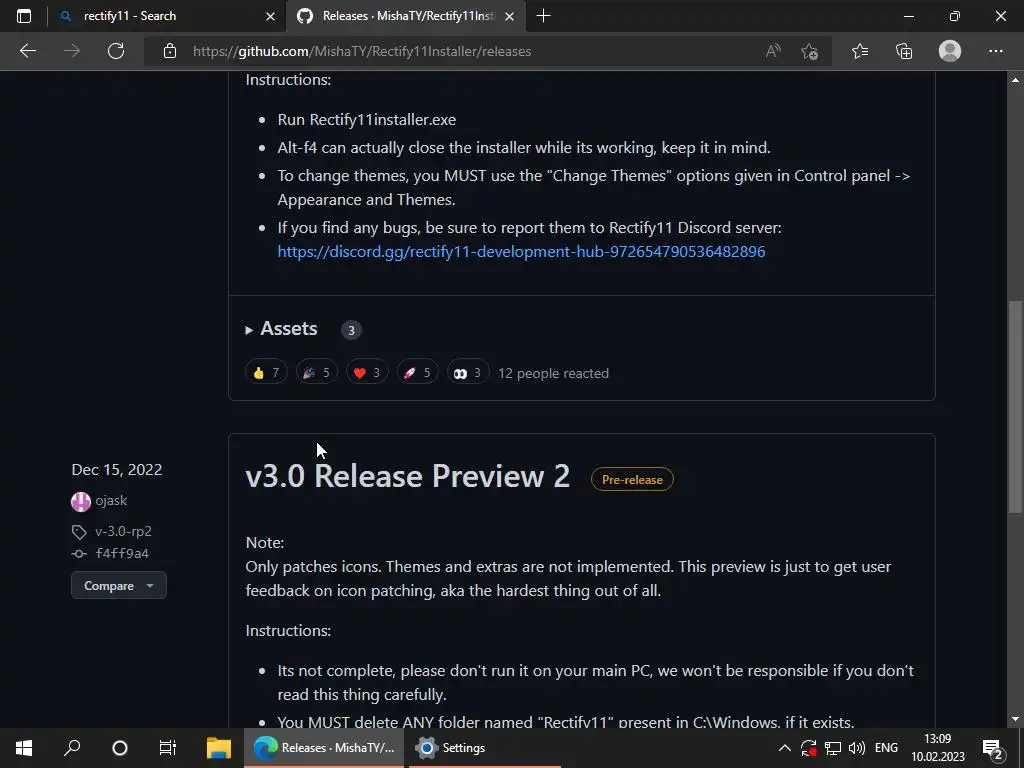The width and height of the screenshot is (1024, 768).
Task: Open ojask user profile
Action: coord(111,501)
